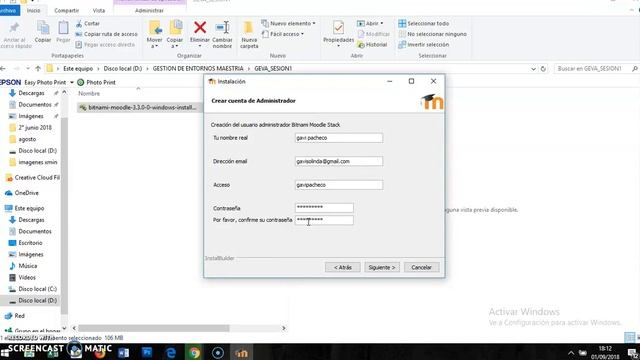The image size is (640, 360).
Task: Open Edge browser from the taskbar
Action: 171,352
